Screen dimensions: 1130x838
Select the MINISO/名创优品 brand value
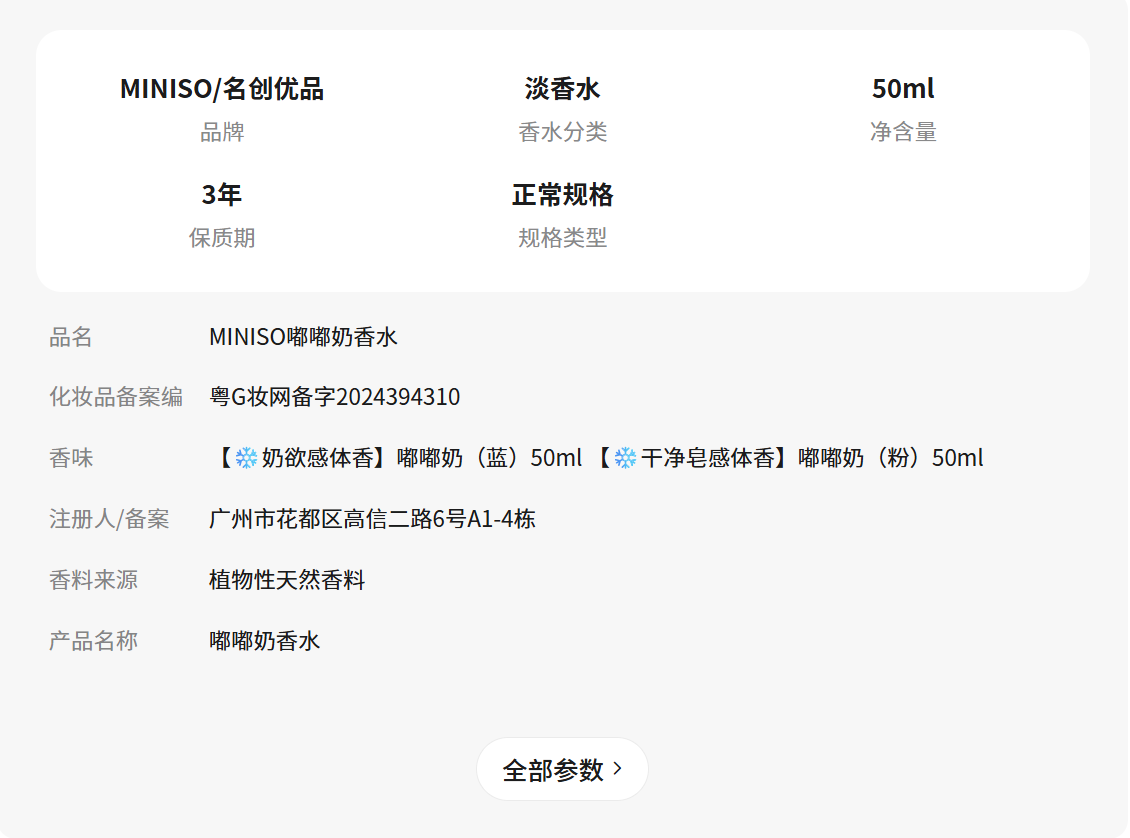pos(222,89)
